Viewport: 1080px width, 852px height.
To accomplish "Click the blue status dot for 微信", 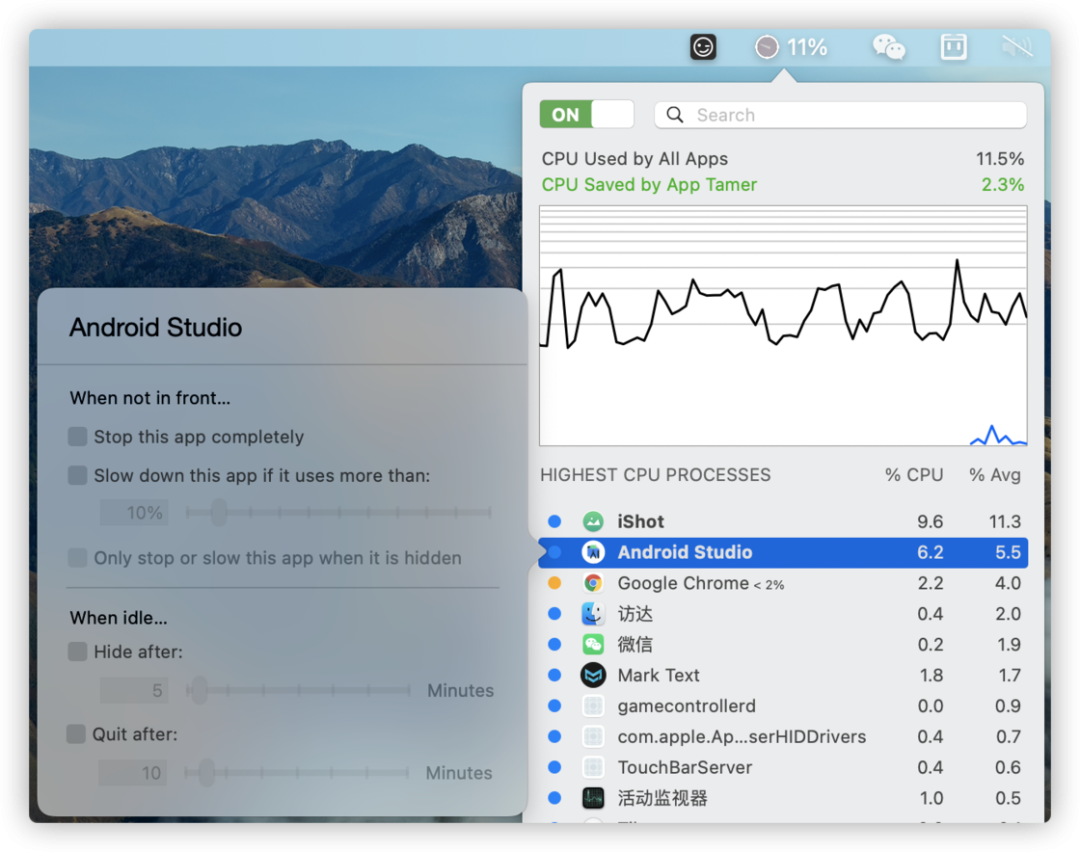I will point(554,645).
